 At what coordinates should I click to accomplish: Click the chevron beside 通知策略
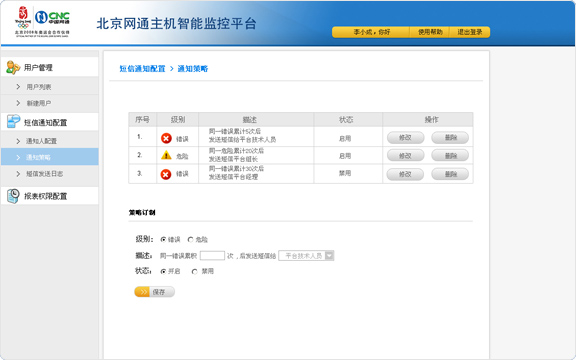tap(18, 157)
